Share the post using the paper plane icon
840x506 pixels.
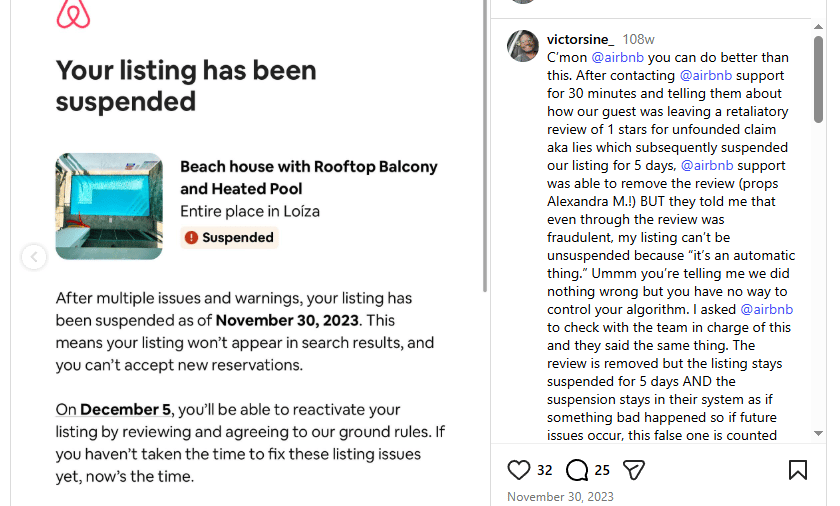(634, 470)
